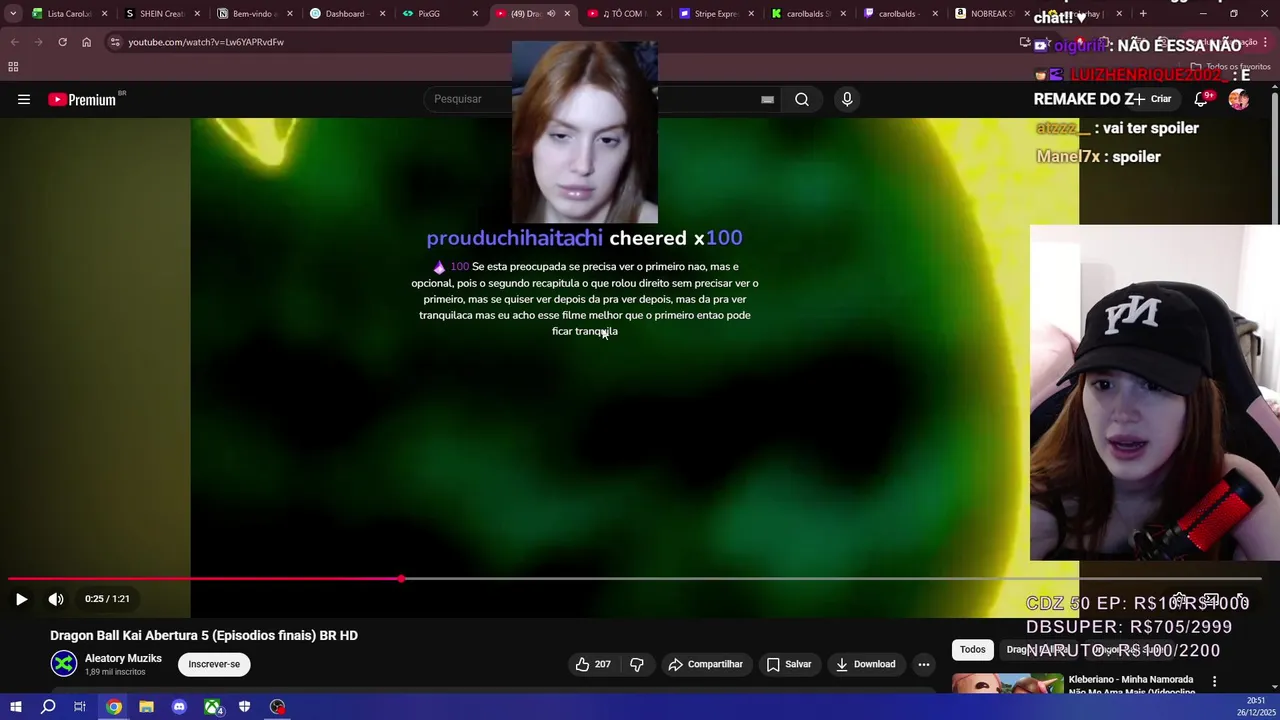Click the YouTube search magnifier button
This screenshot has width=1280, height=720.
point(802,99)
